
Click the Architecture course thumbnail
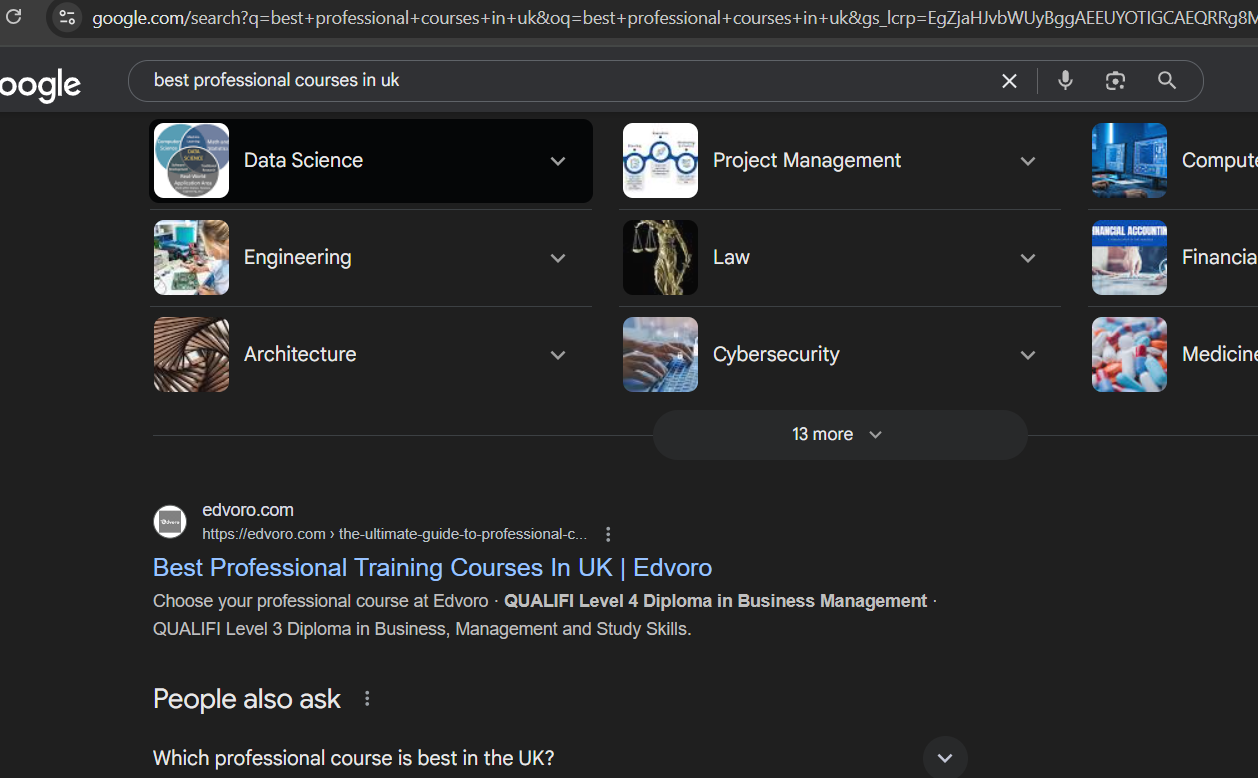pos(191,355)
